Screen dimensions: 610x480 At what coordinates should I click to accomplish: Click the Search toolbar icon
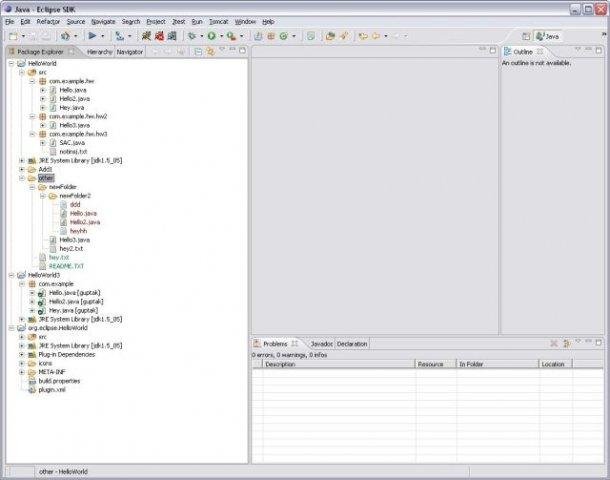point(344,36)
